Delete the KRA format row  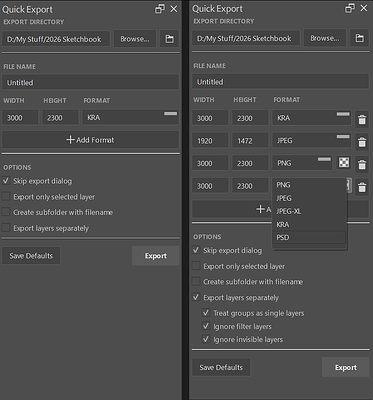(362, 119)
